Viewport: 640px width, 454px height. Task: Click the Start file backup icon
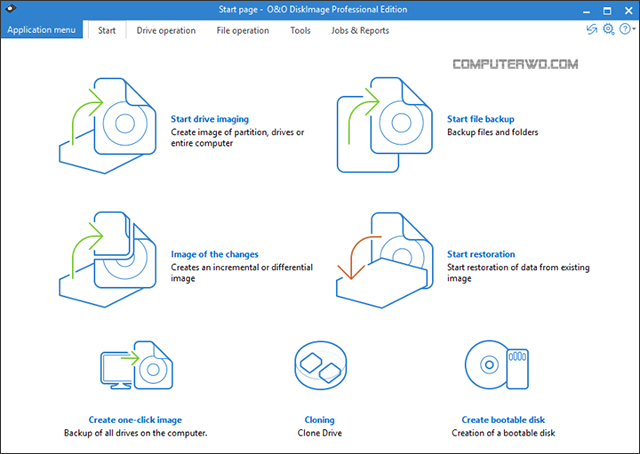coord(384,125)
